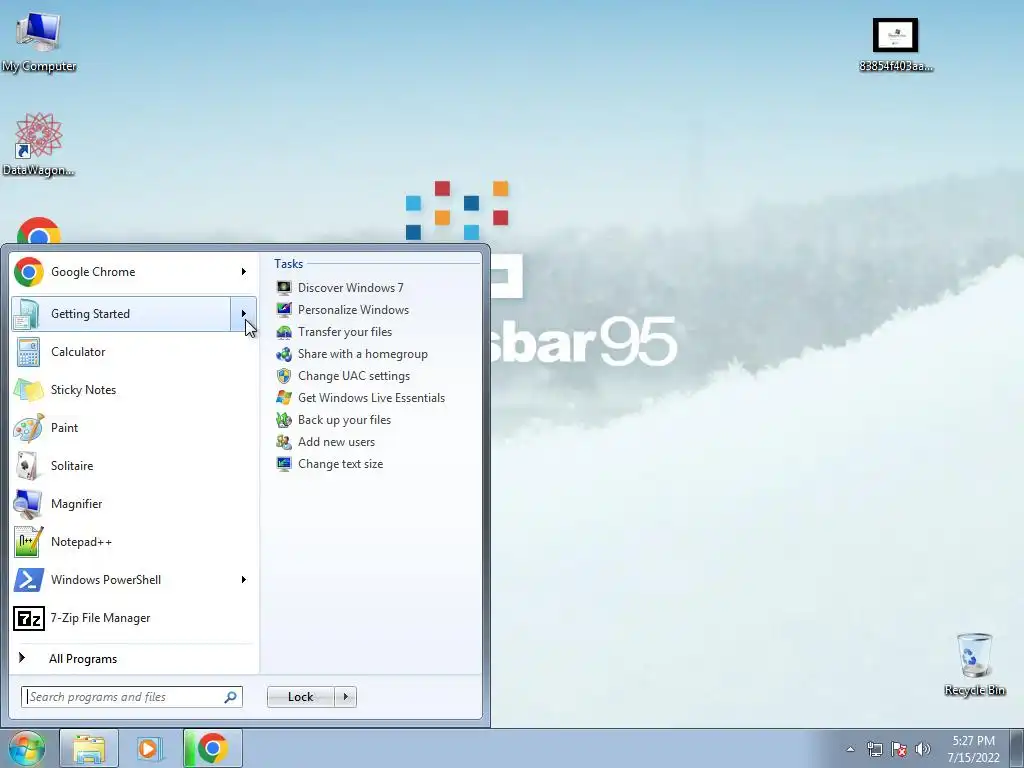Click the Action Center flag tray icon
Image resolution: width=1024 pixels, height=768 pixels.
coord(899,749)
